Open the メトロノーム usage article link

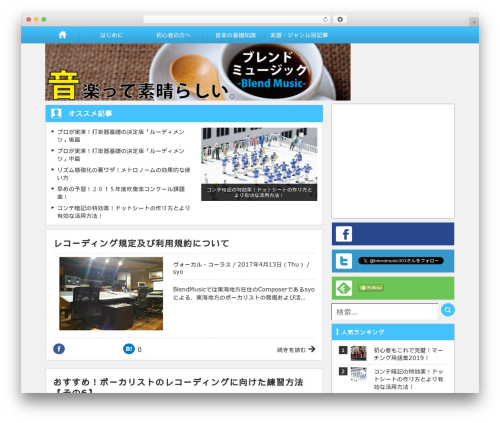coord(123,174)
